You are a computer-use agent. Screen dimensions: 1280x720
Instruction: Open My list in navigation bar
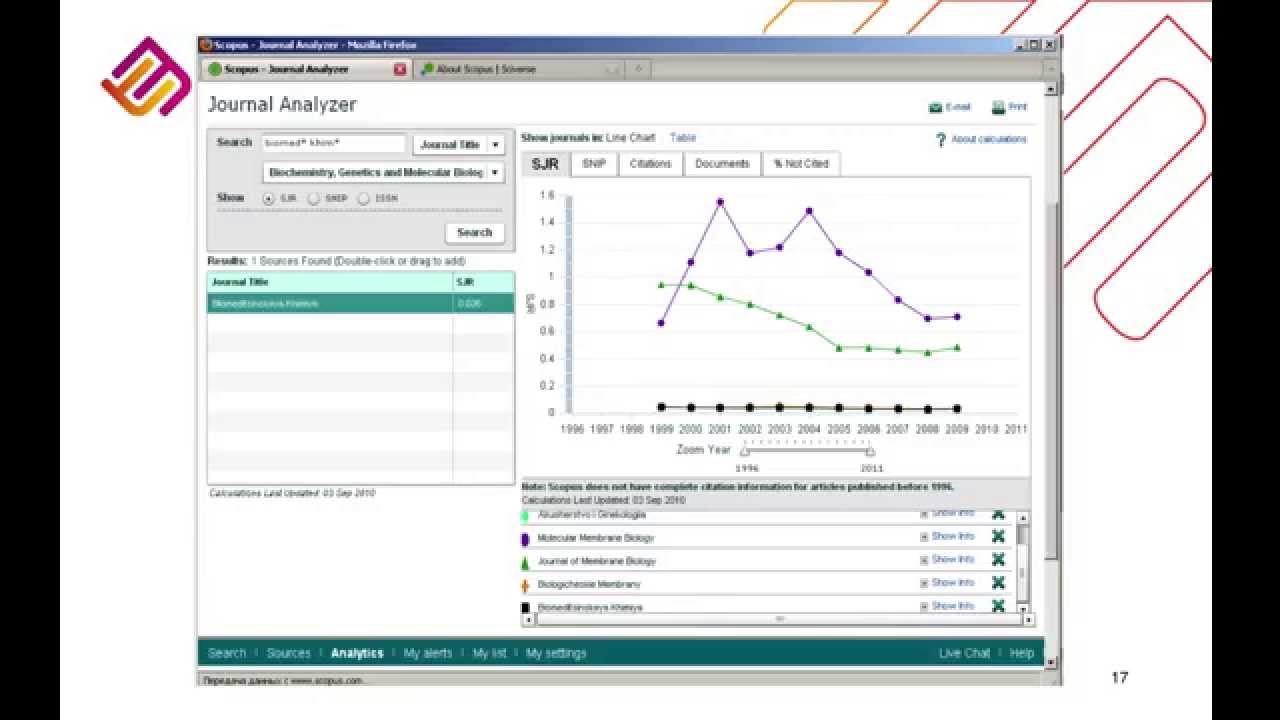point(489,653)
